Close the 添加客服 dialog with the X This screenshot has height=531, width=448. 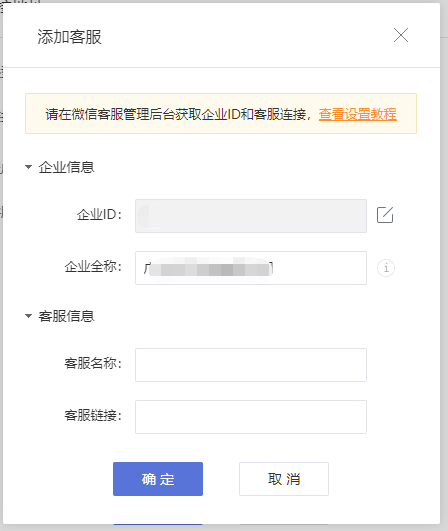pyautogui.click(x=401, y=35)
